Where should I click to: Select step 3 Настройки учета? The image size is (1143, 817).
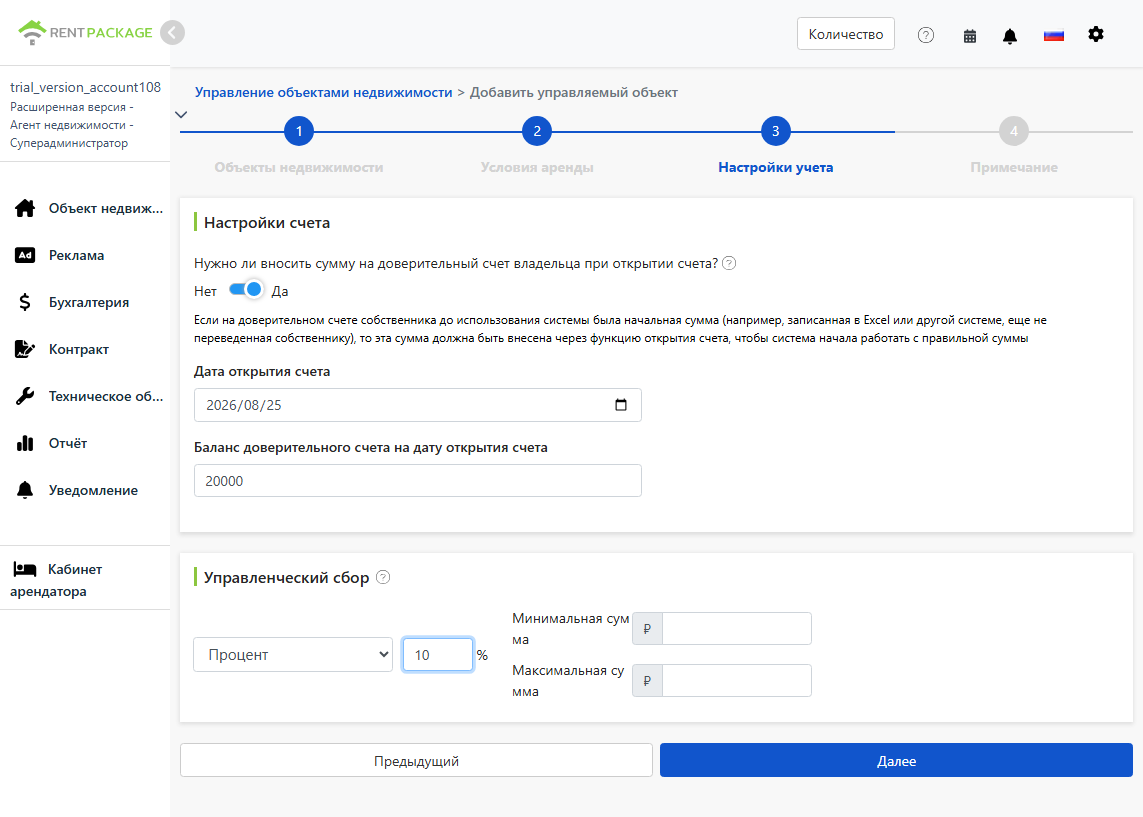click(776, 131)
